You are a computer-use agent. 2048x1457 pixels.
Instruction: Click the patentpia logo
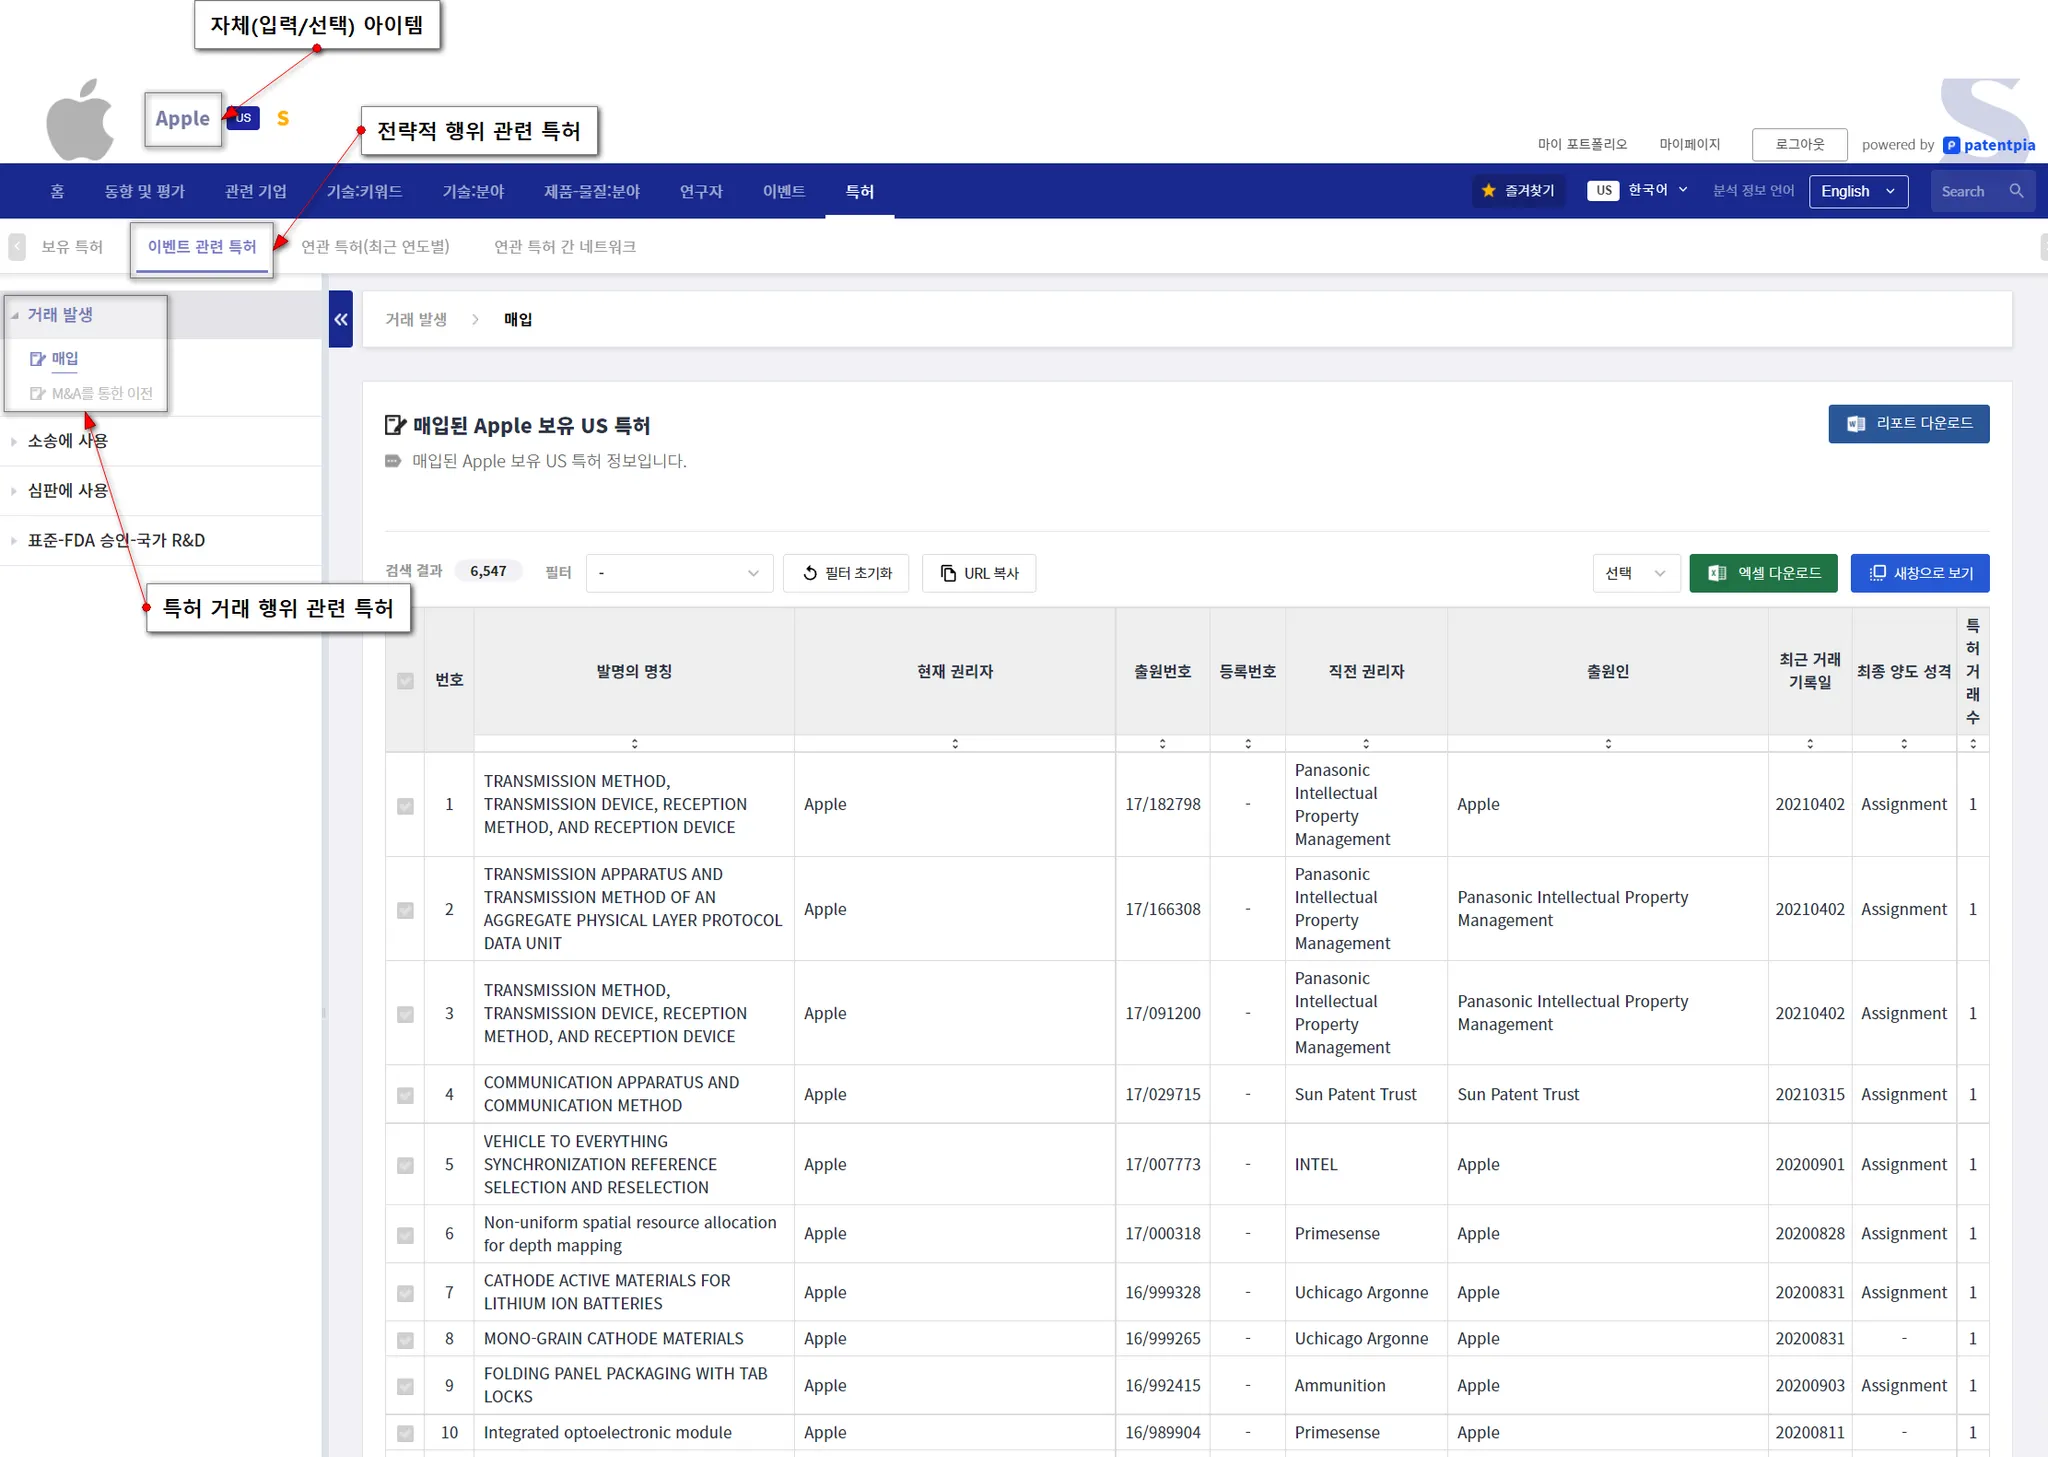click(x=1989, y=145)
